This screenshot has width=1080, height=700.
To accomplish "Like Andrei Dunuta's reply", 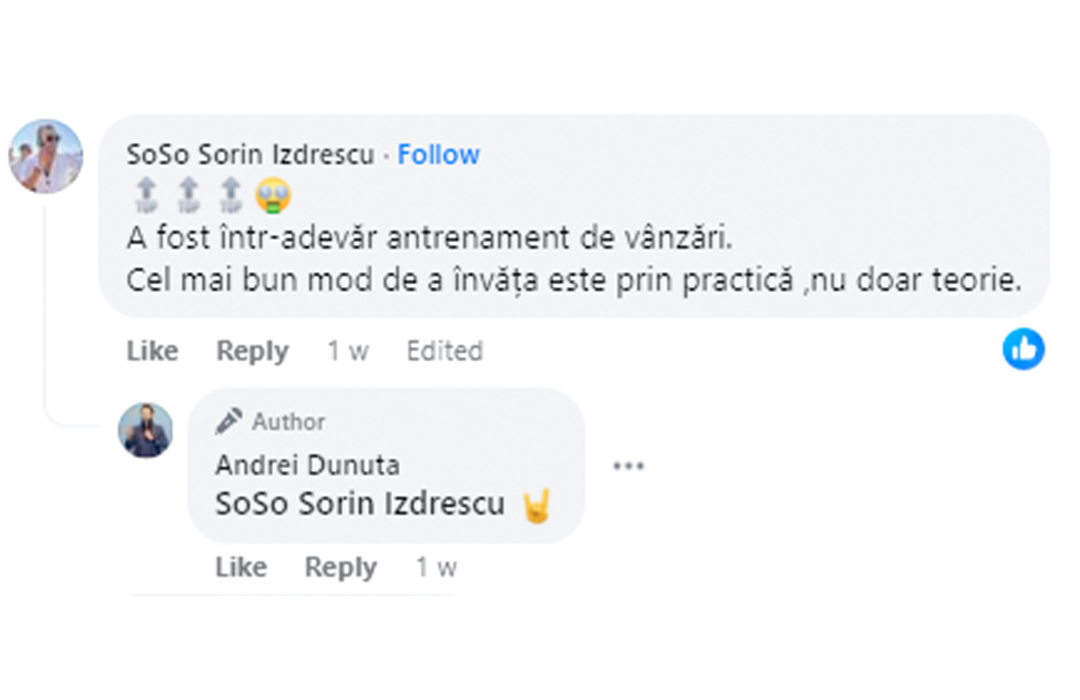I will coord(240,567).
